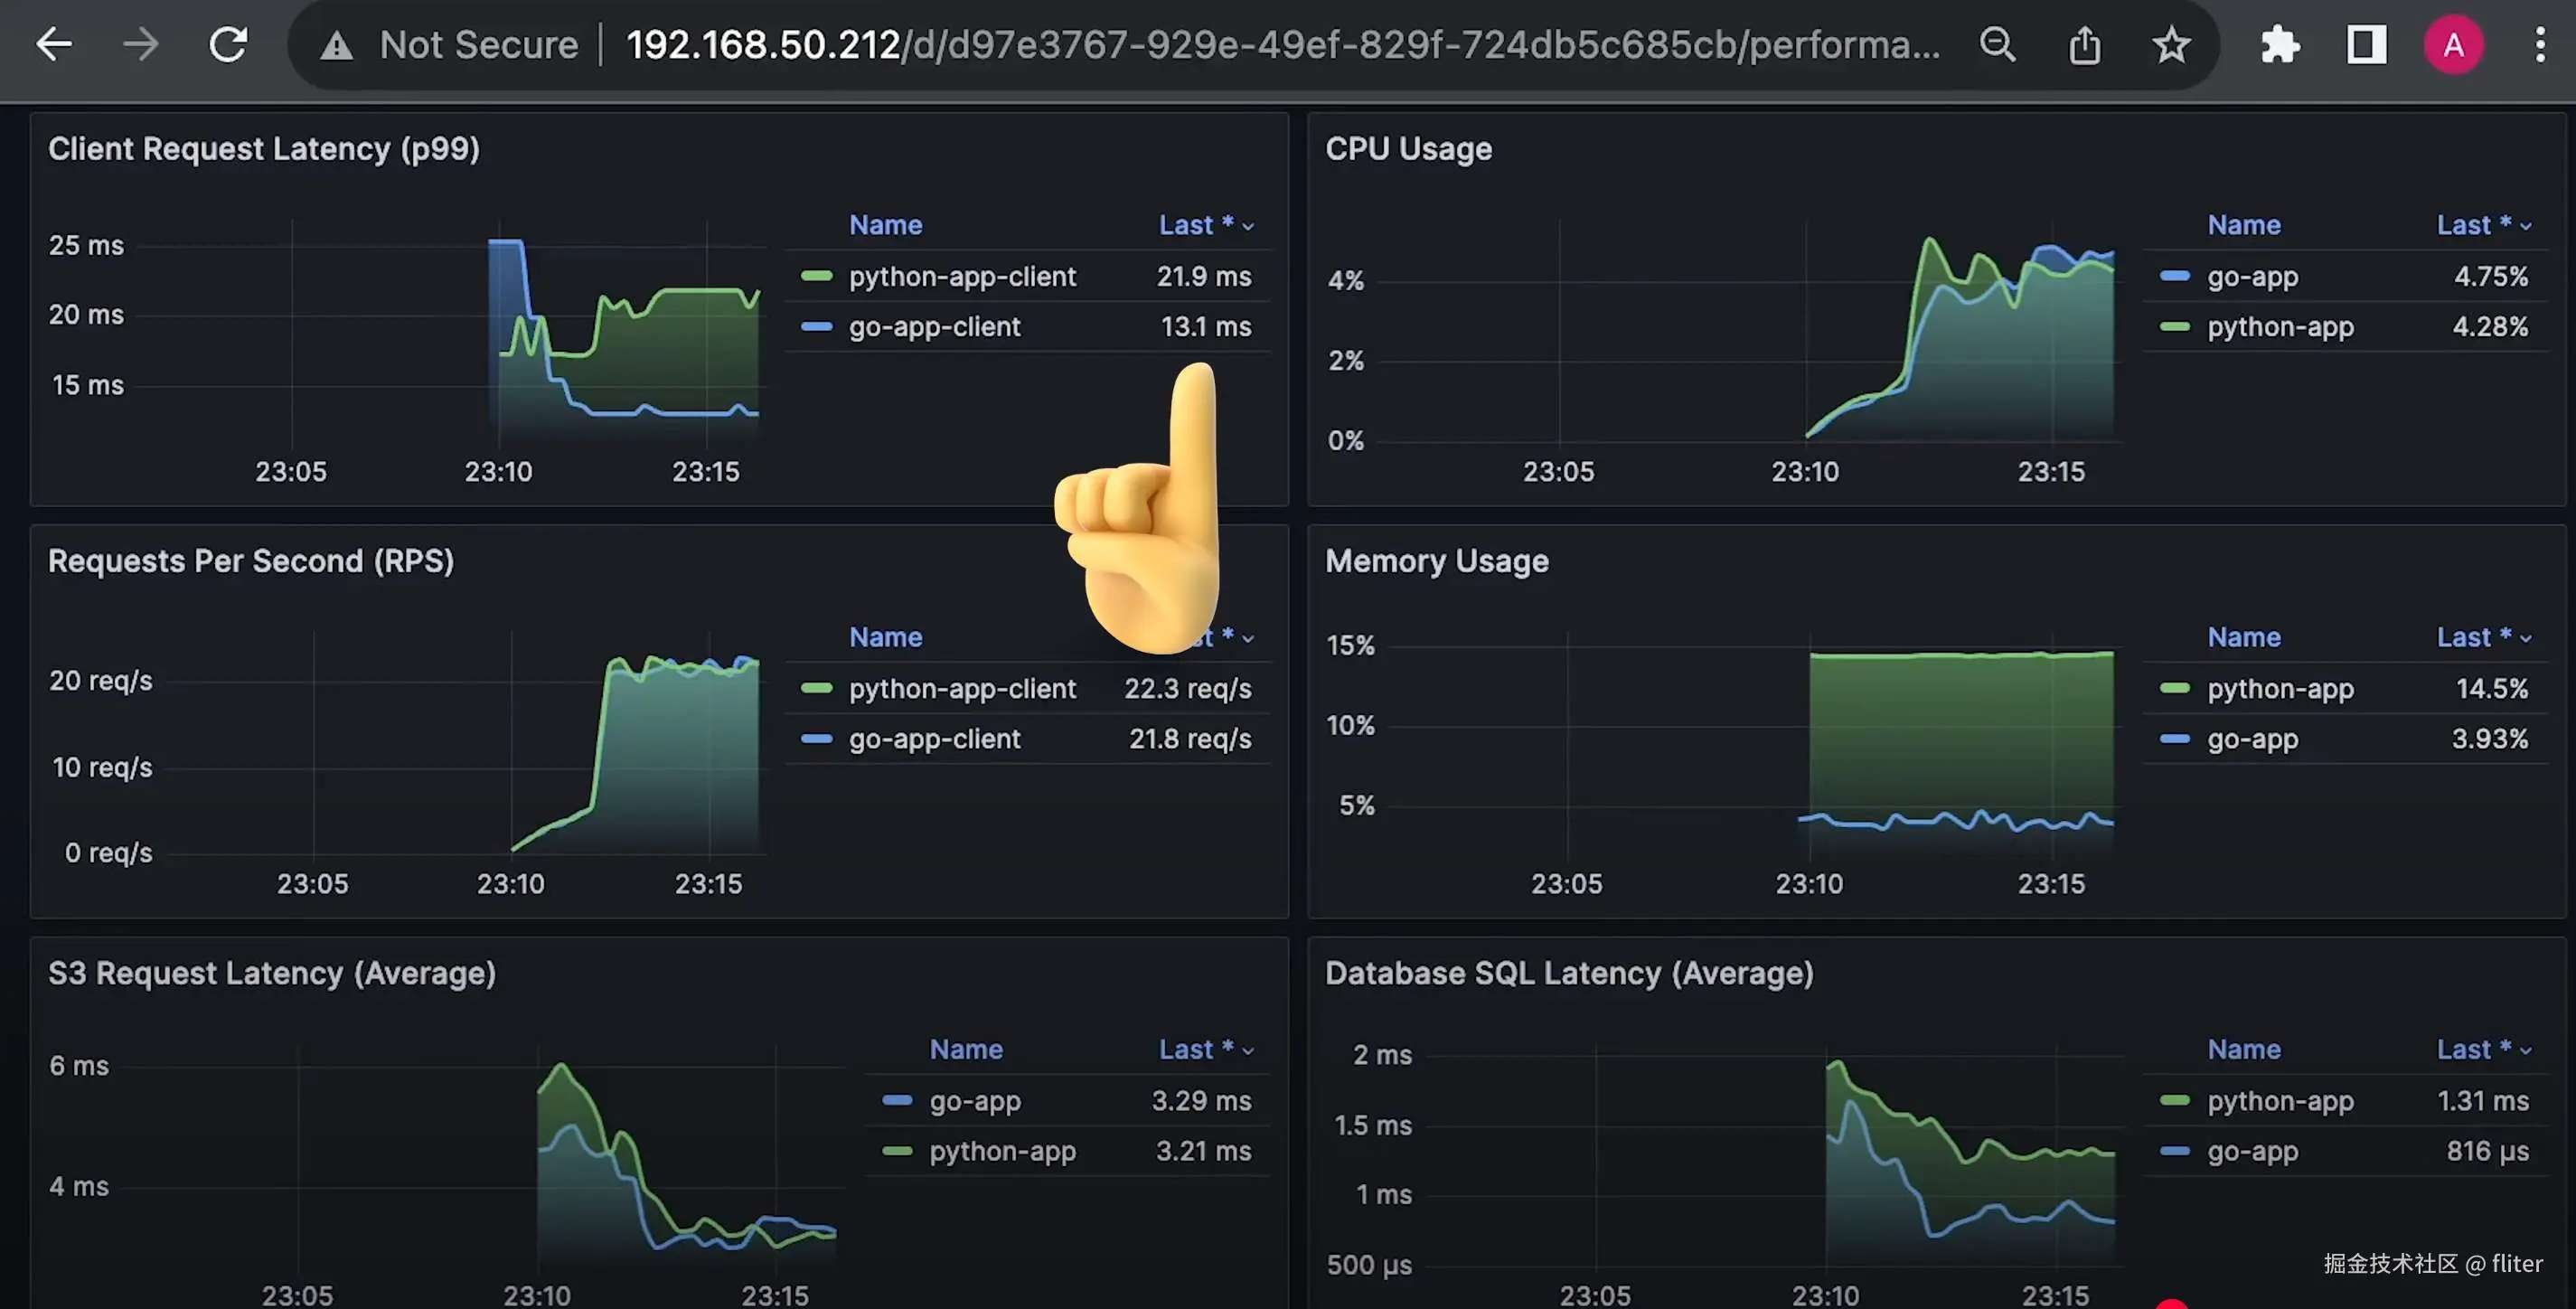Open the browser three-dot menu
The image size is (2576, 1309).
2539,45
